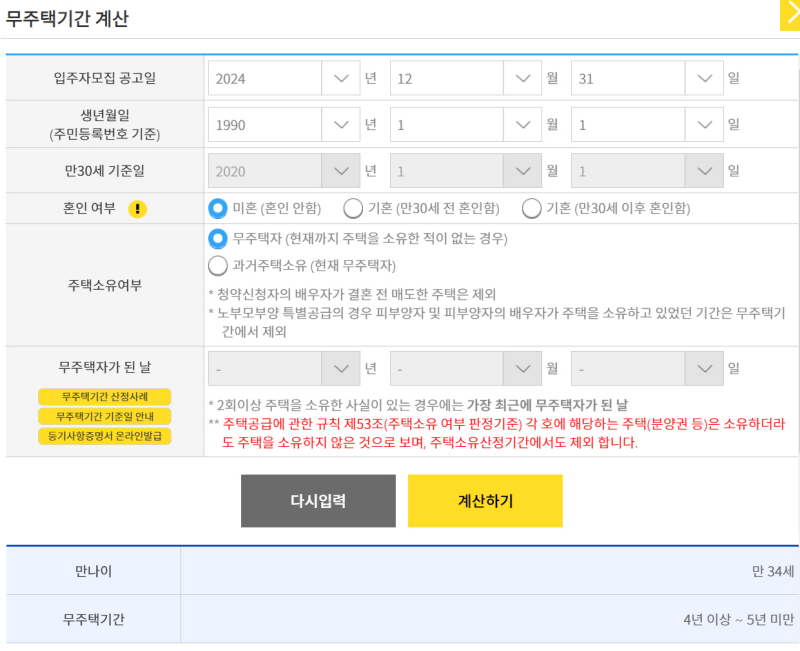Click the 무주택기간 result label
This screenshot has width=800, height=651.
tap(93, 620)
